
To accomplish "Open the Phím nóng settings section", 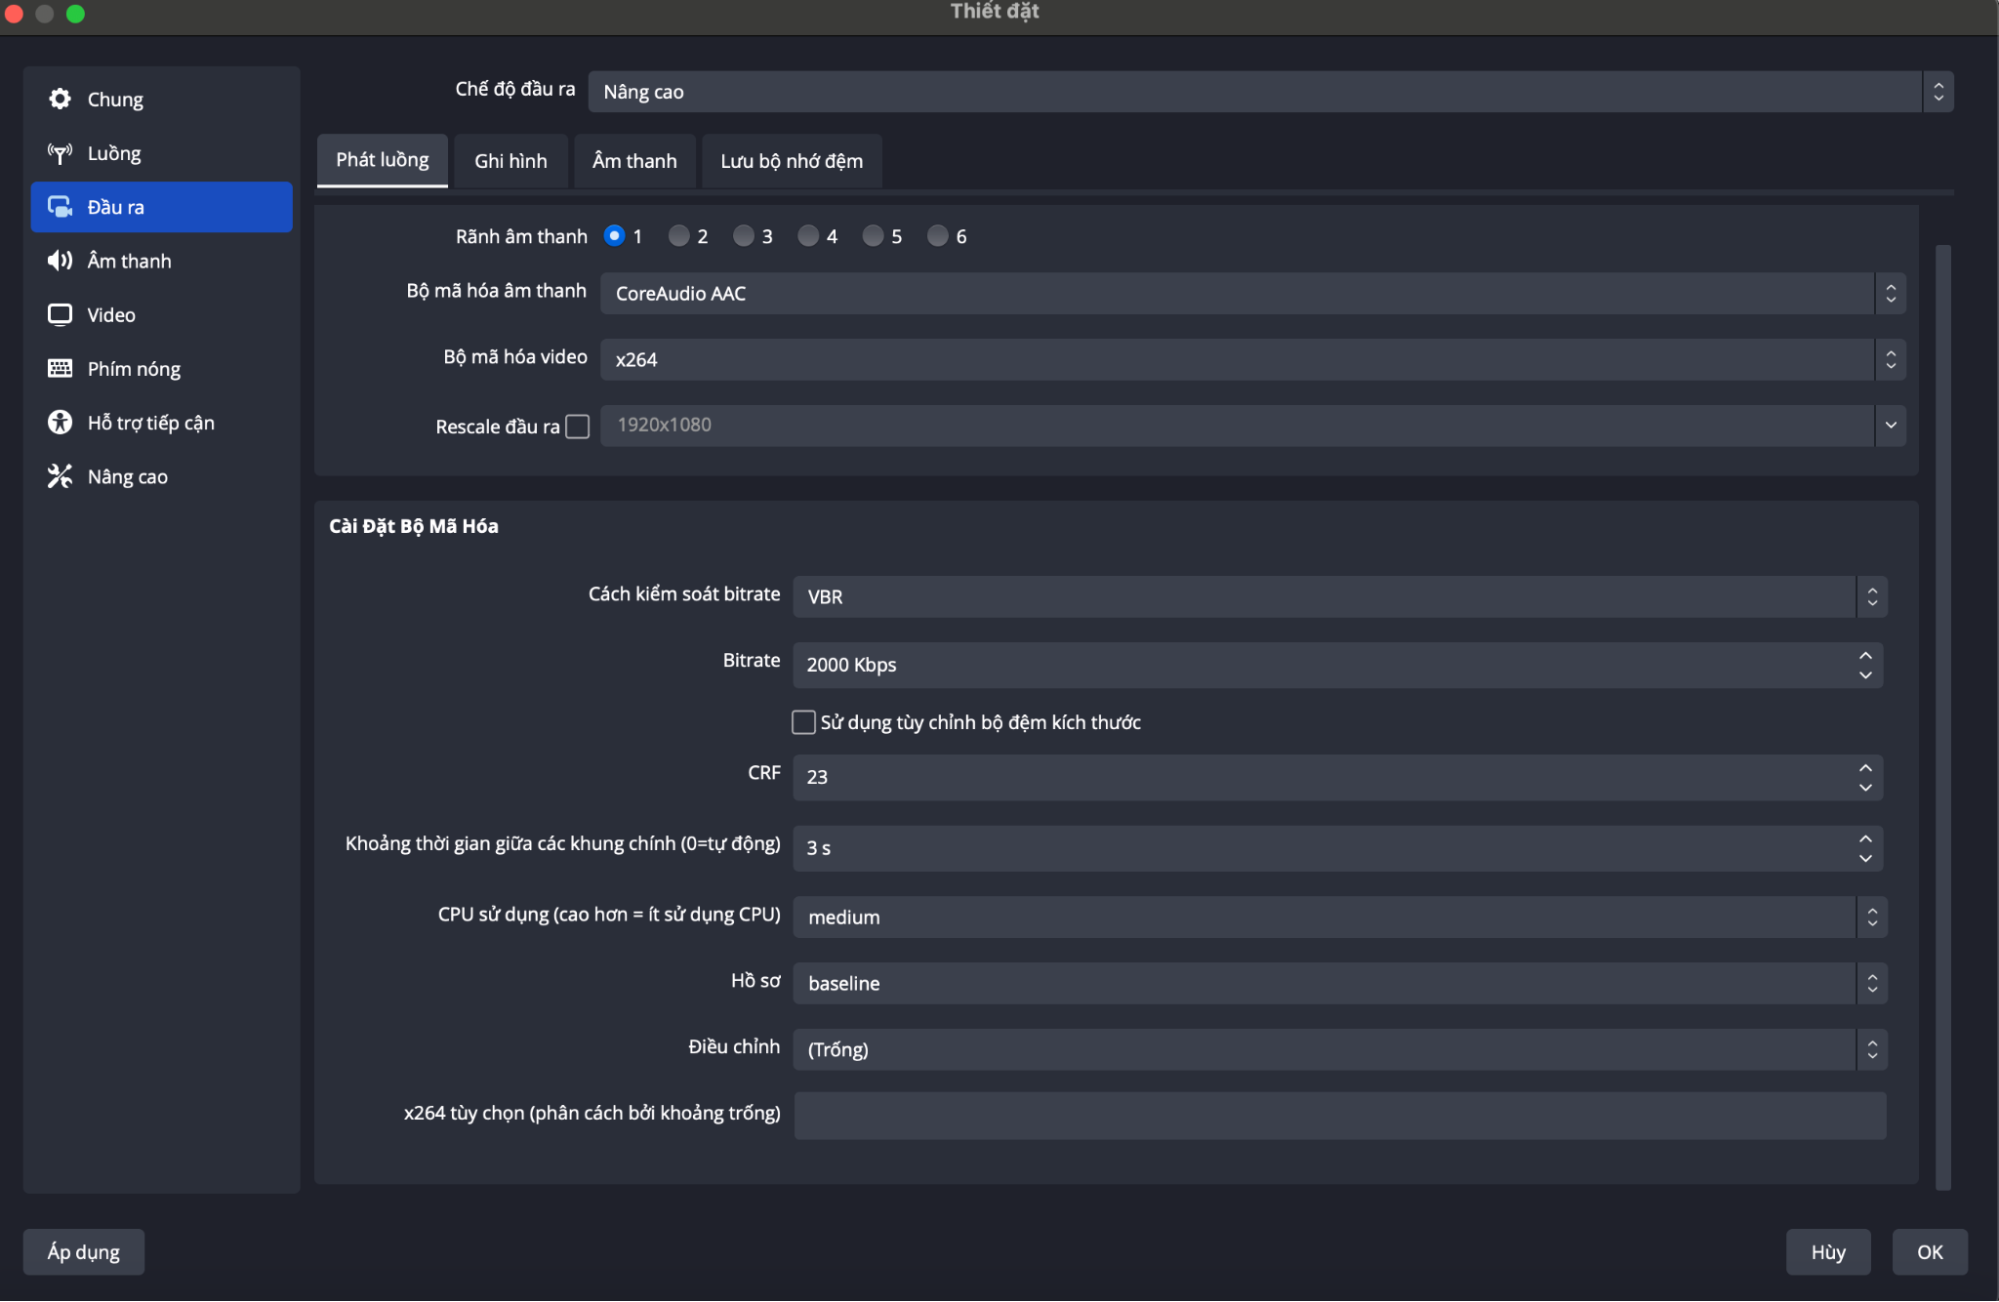I will 161,369.
